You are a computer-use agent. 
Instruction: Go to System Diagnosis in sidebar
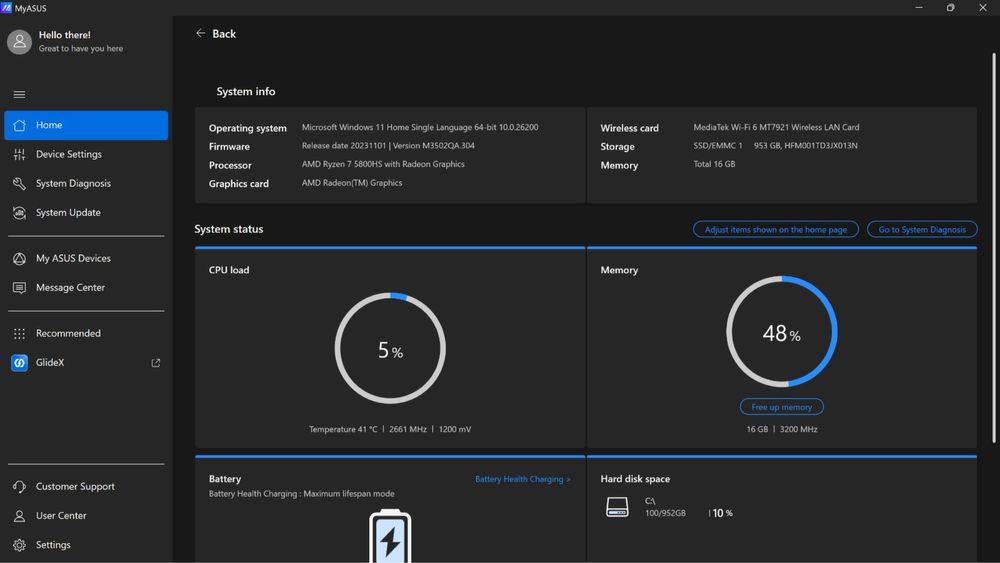coord(86,184)
